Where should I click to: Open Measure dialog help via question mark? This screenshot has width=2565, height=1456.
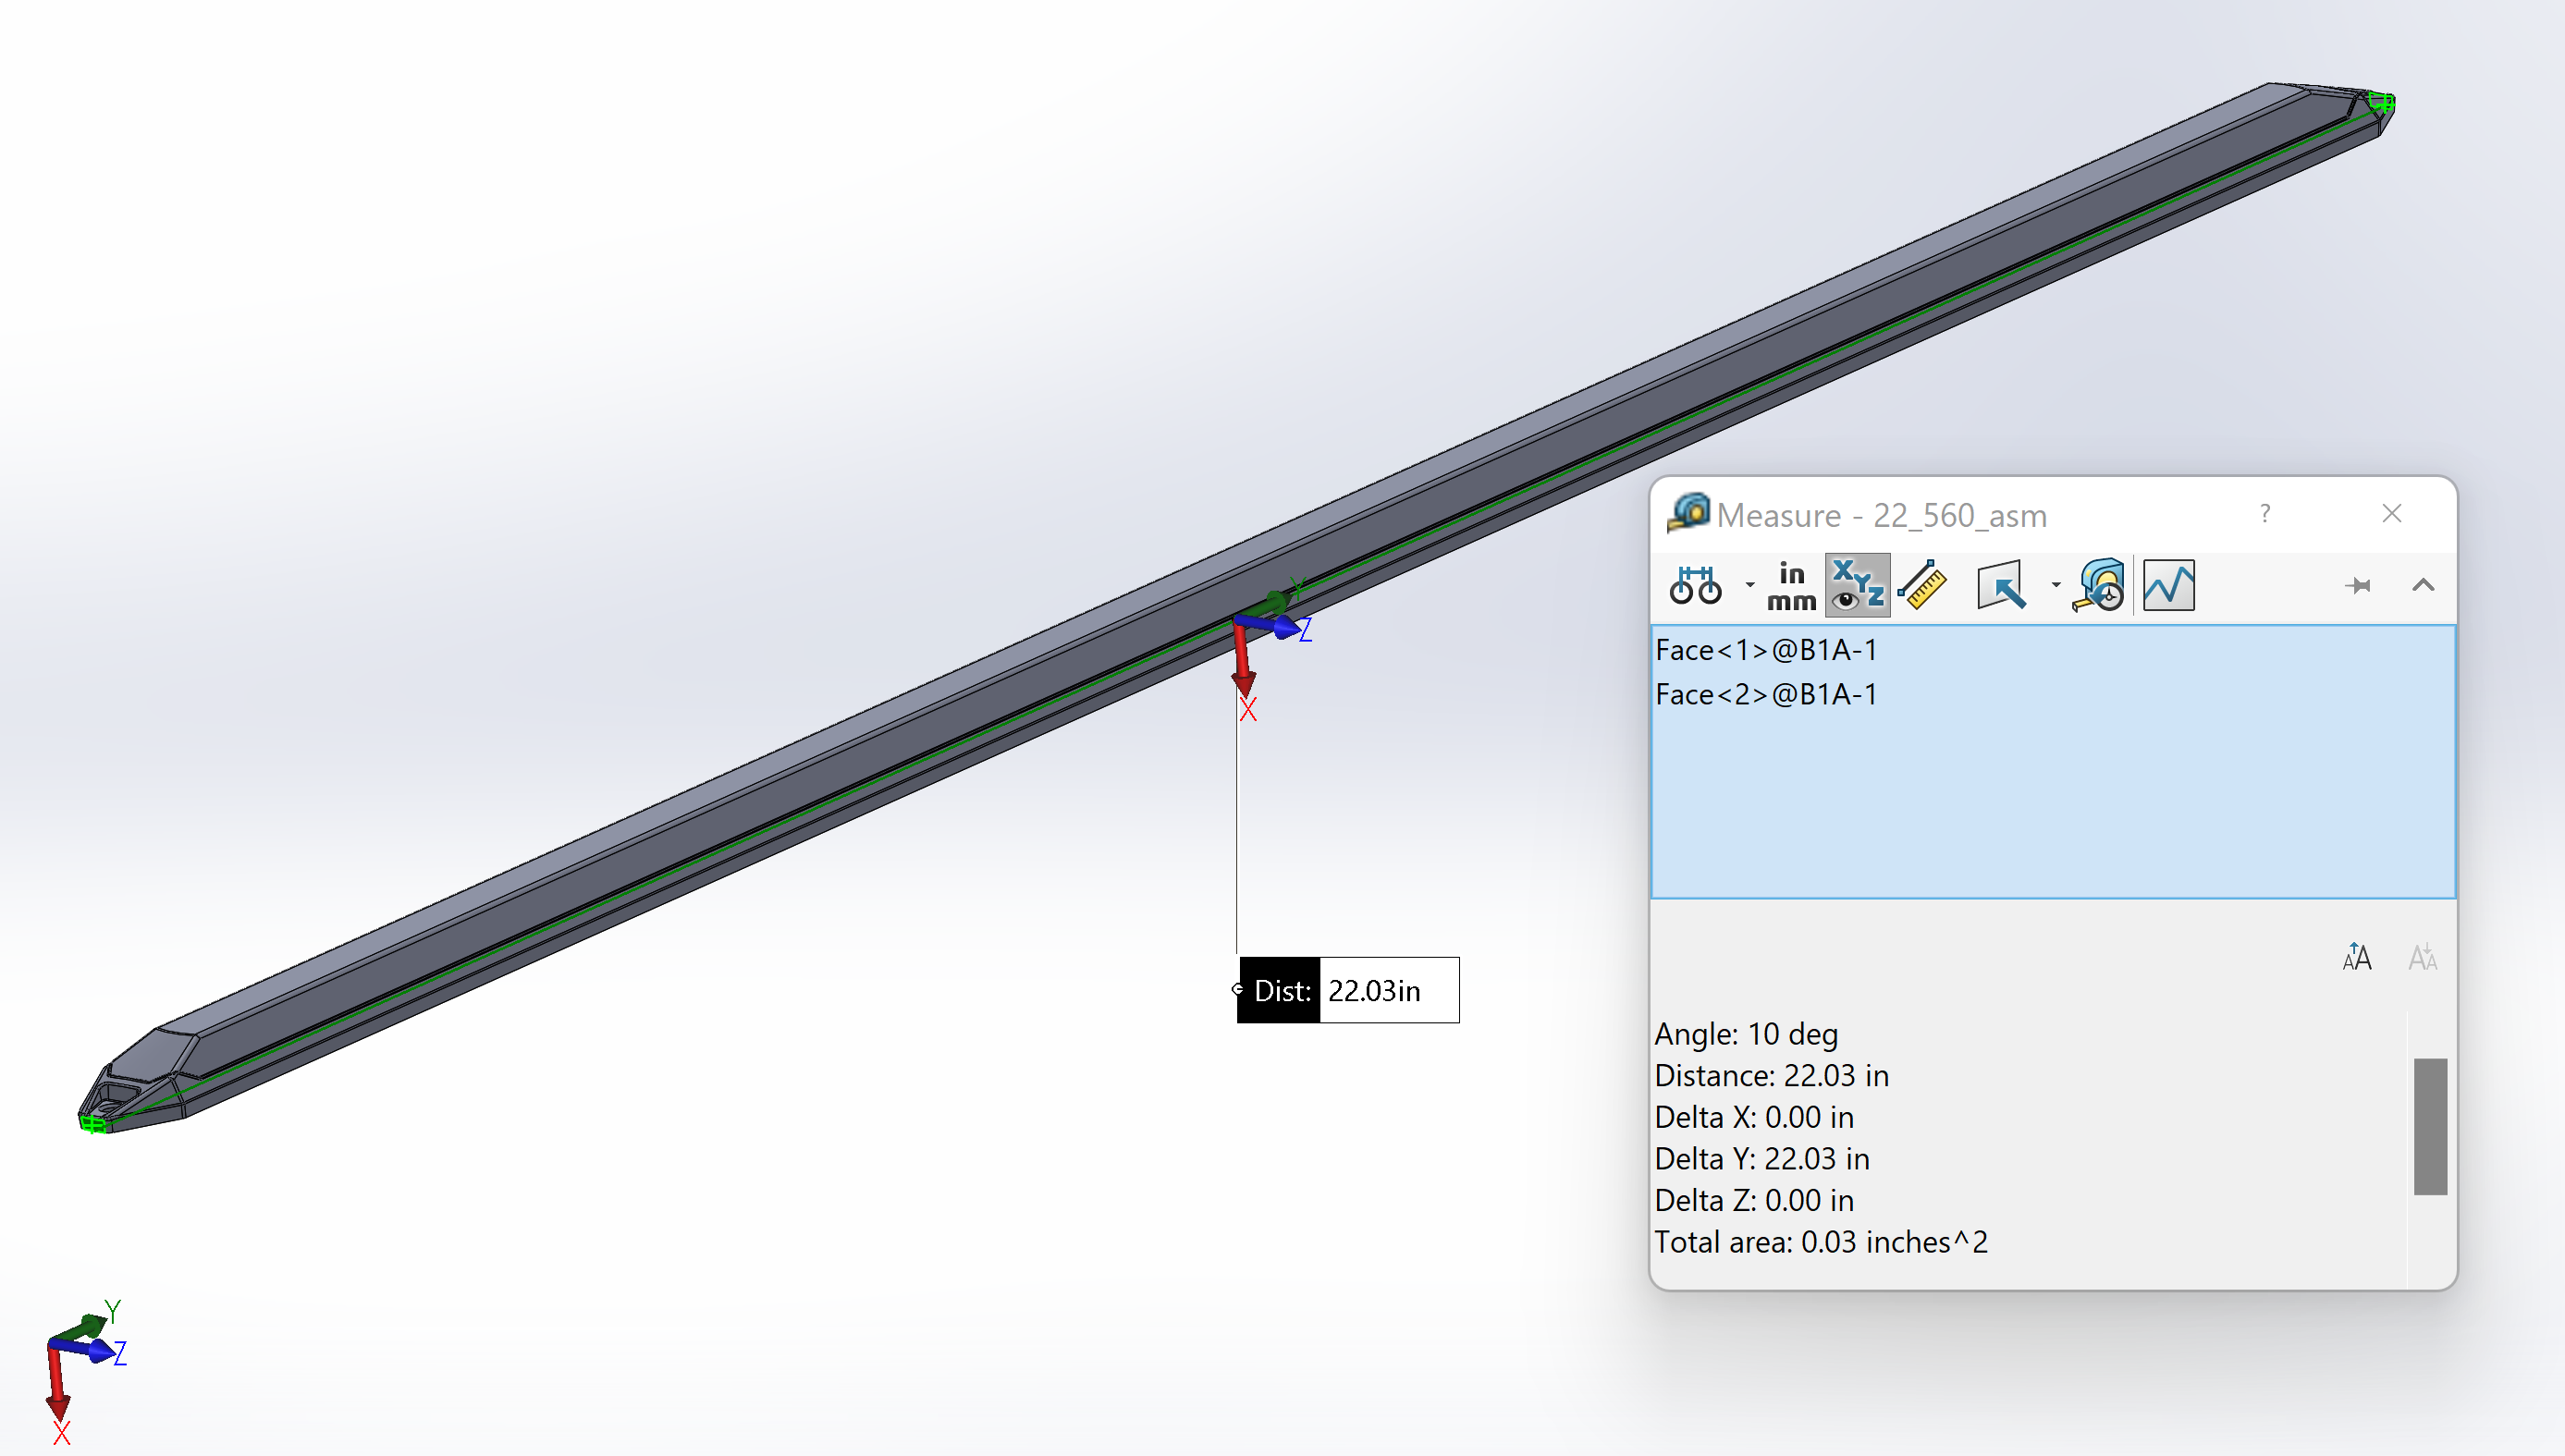pos(2265,513)
